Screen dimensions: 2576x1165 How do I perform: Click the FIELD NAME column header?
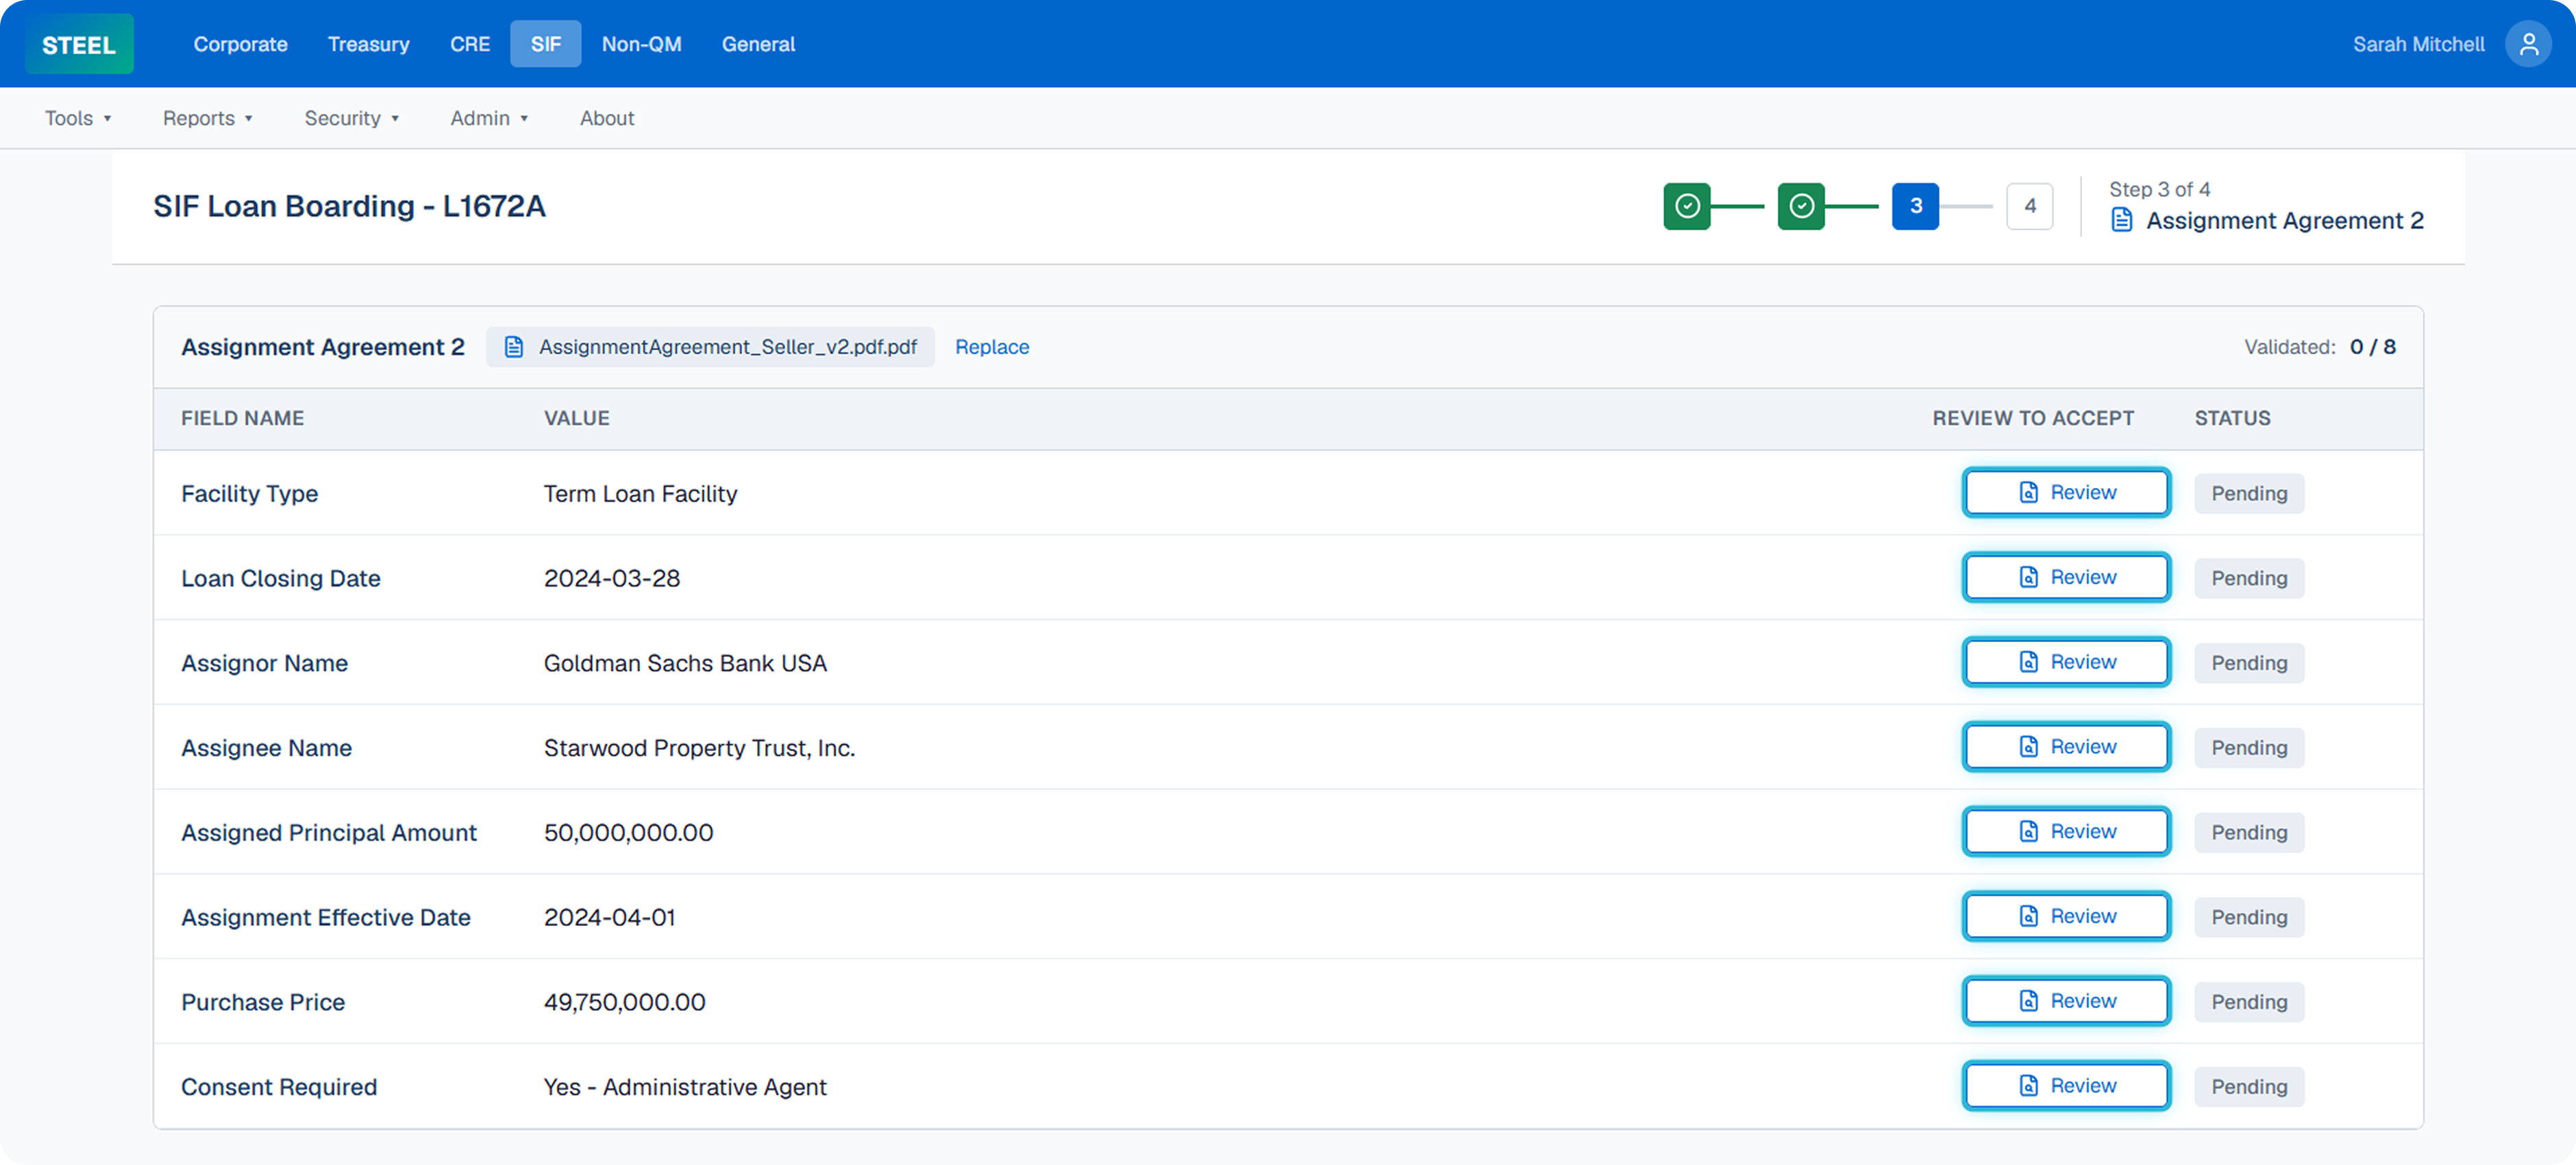[242, 418]
